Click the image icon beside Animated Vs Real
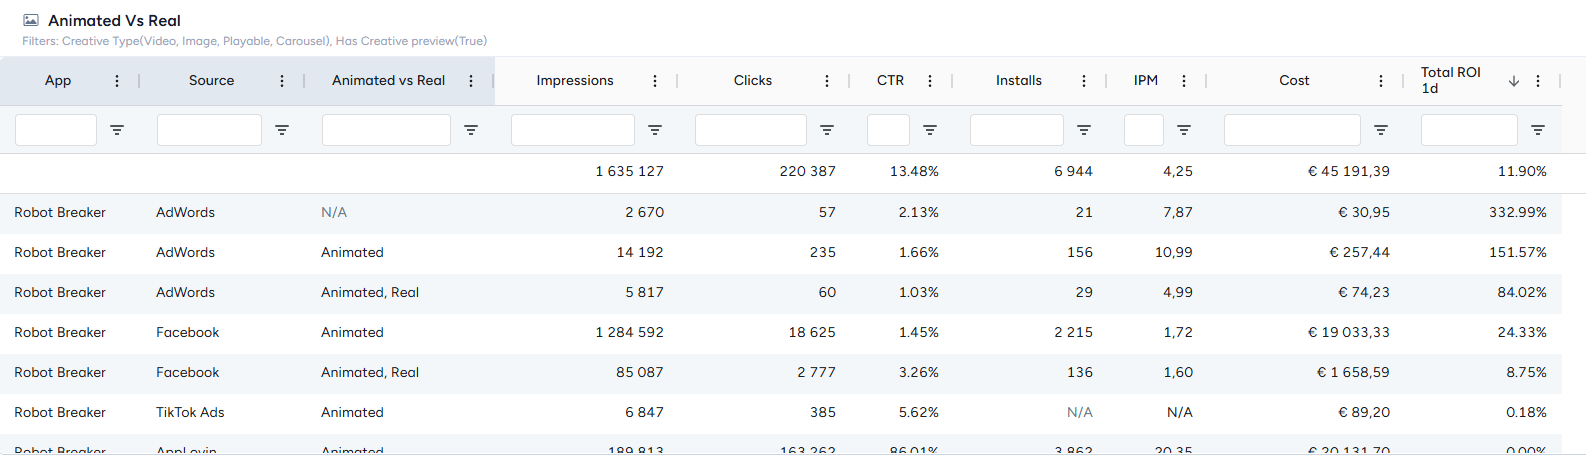The image size is (1586, 475). 31,20
